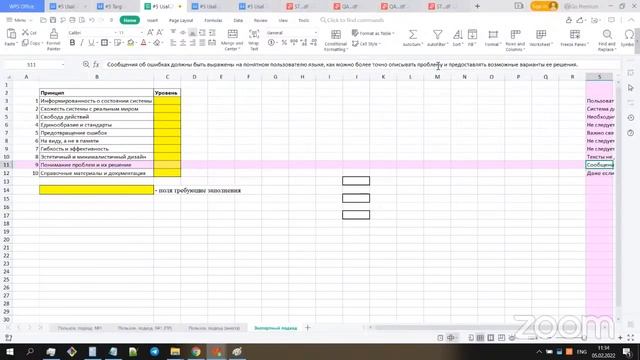The image size is (640, 360).
Task: Click the formula bar text
Action: [342, 64]
